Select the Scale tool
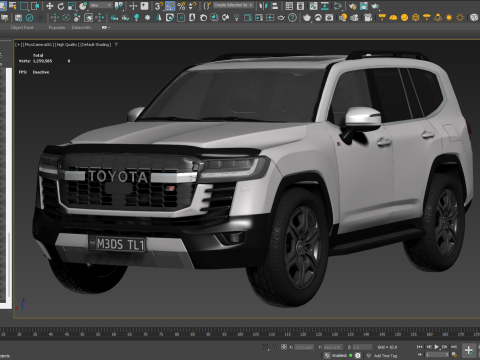480x360 pixels. coord(72,6)
